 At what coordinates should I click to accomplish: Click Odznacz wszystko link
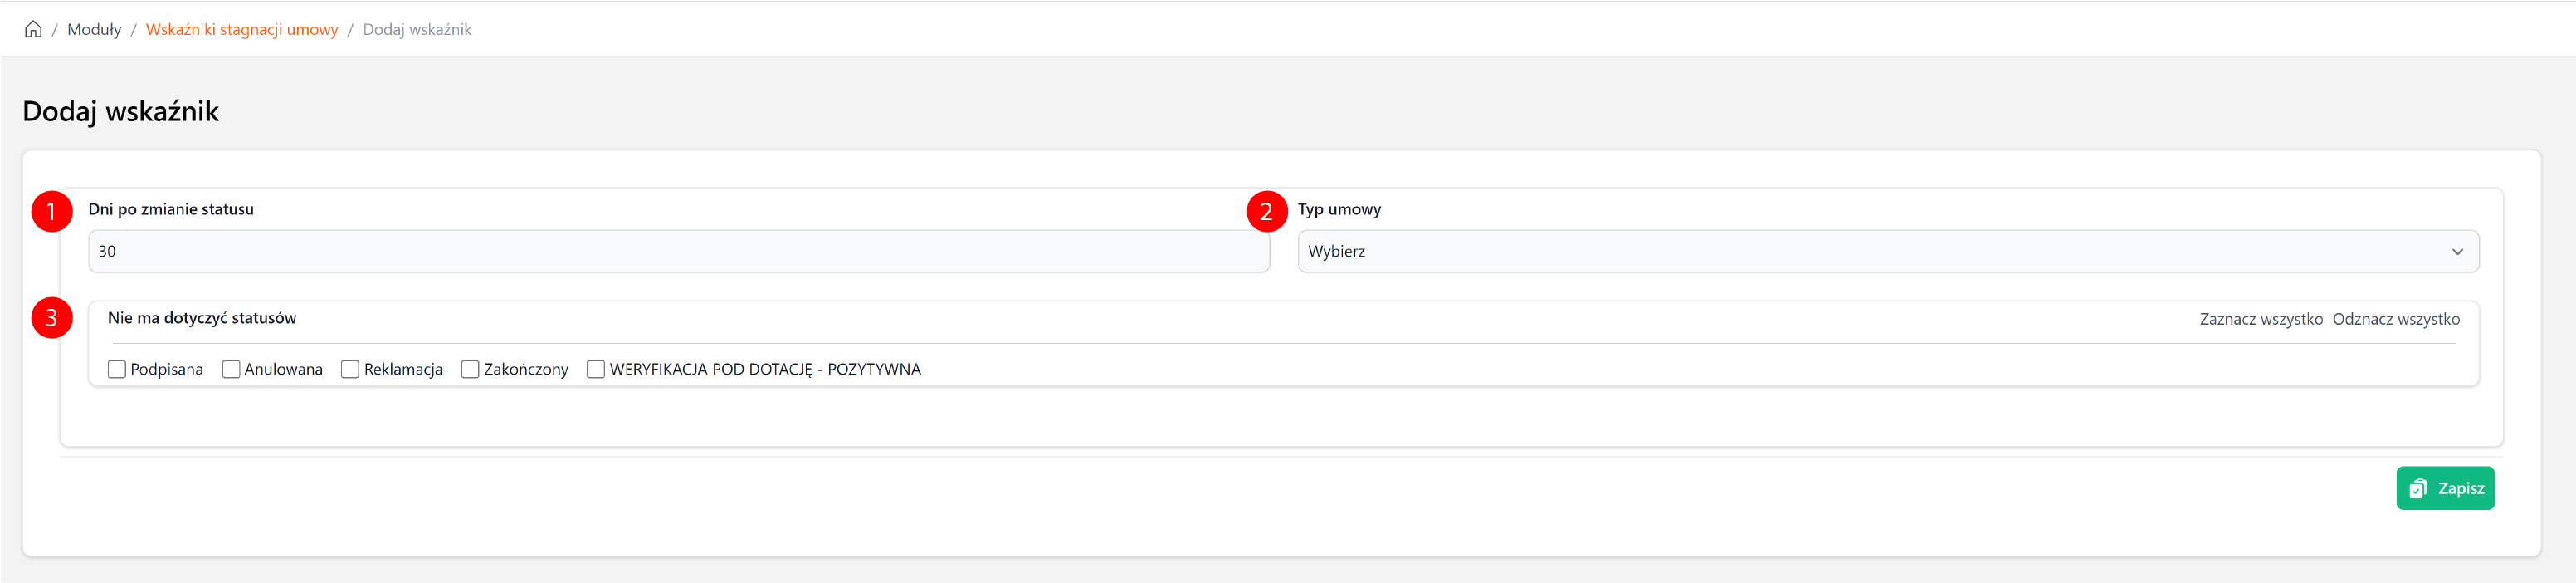click(2395, 319)
